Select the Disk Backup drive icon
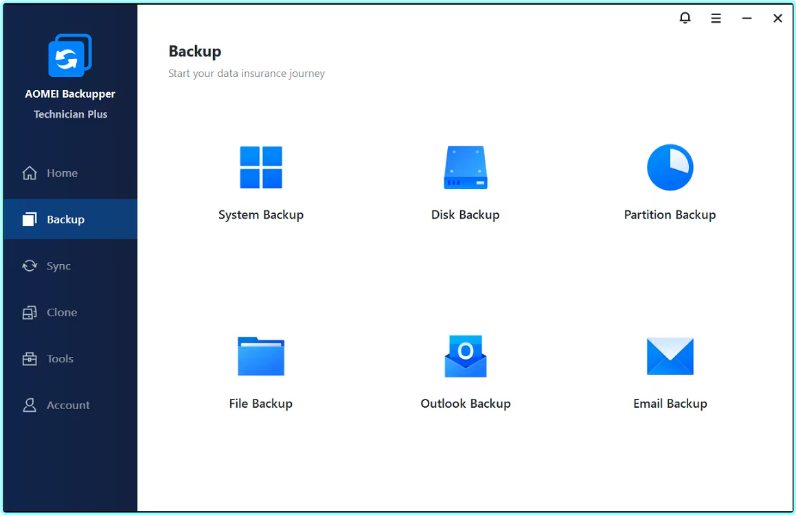Viewport: 796px width, 515px height. (466, 168)
